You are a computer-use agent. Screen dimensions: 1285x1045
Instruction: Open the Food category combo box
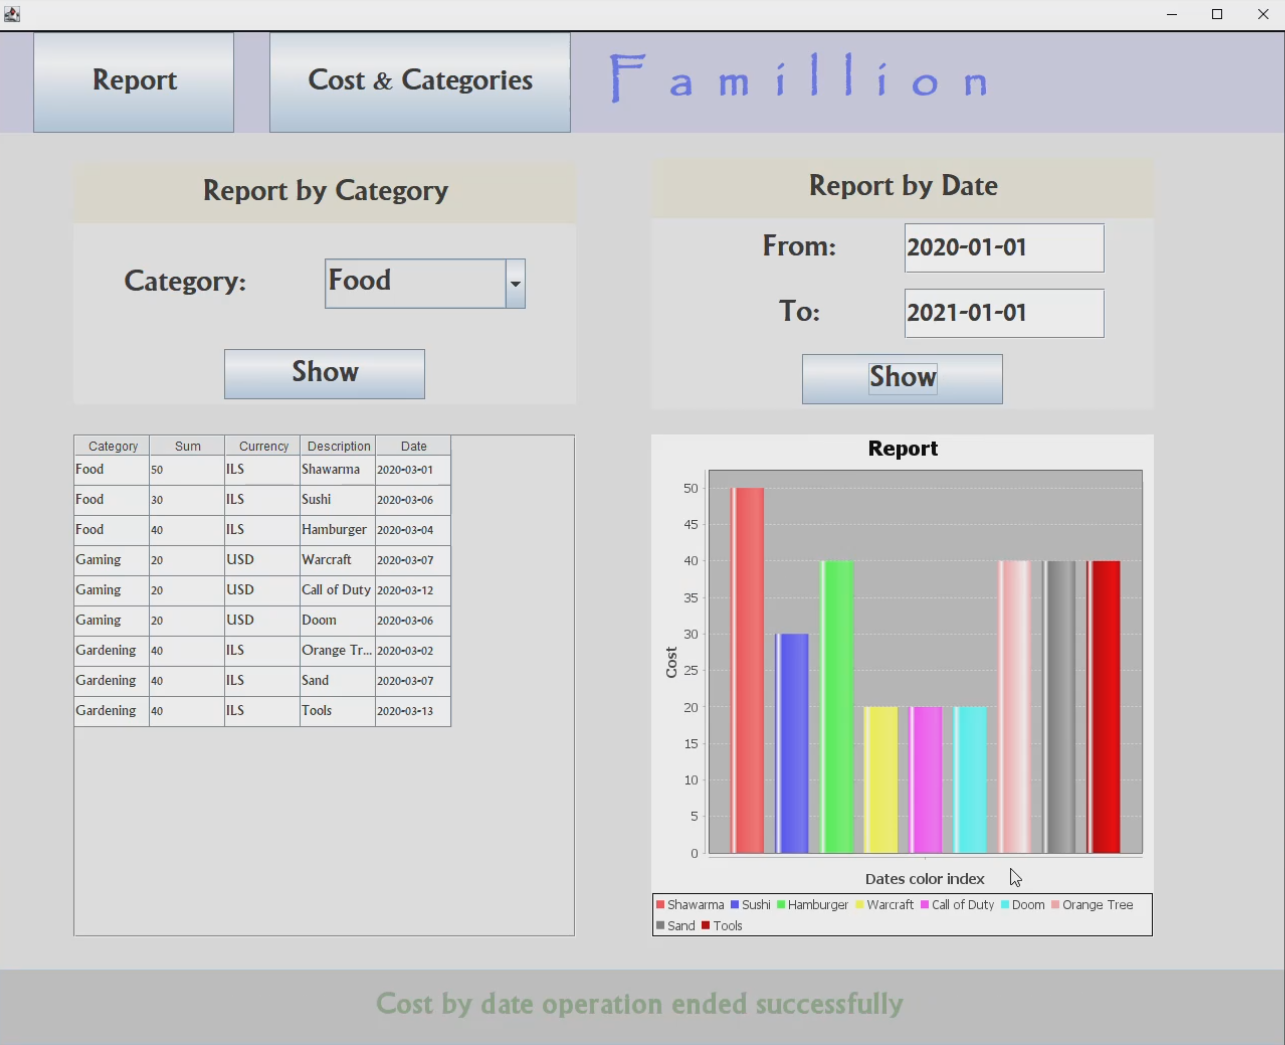(x=415, y=283)
